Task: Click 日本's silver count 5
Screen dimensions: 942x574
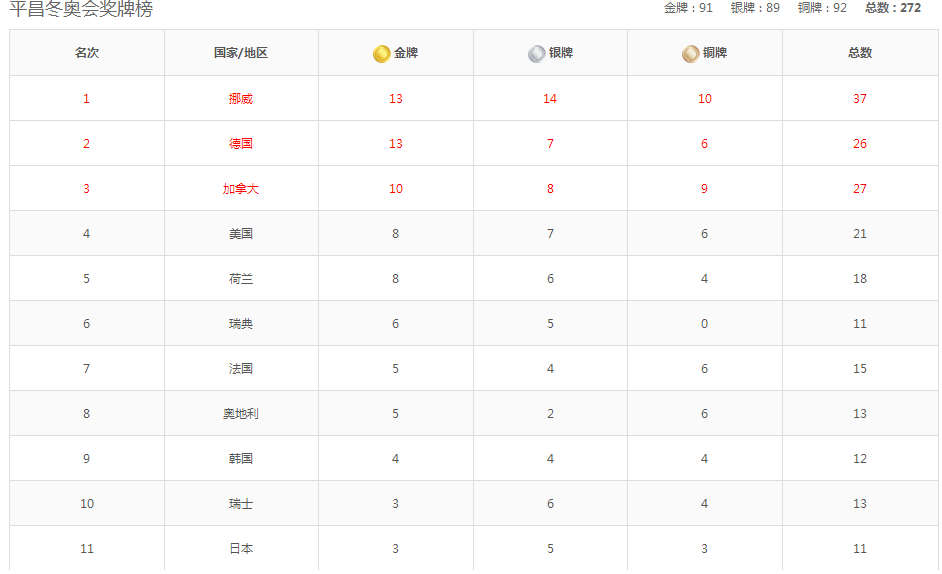Action: pos(550,549)
